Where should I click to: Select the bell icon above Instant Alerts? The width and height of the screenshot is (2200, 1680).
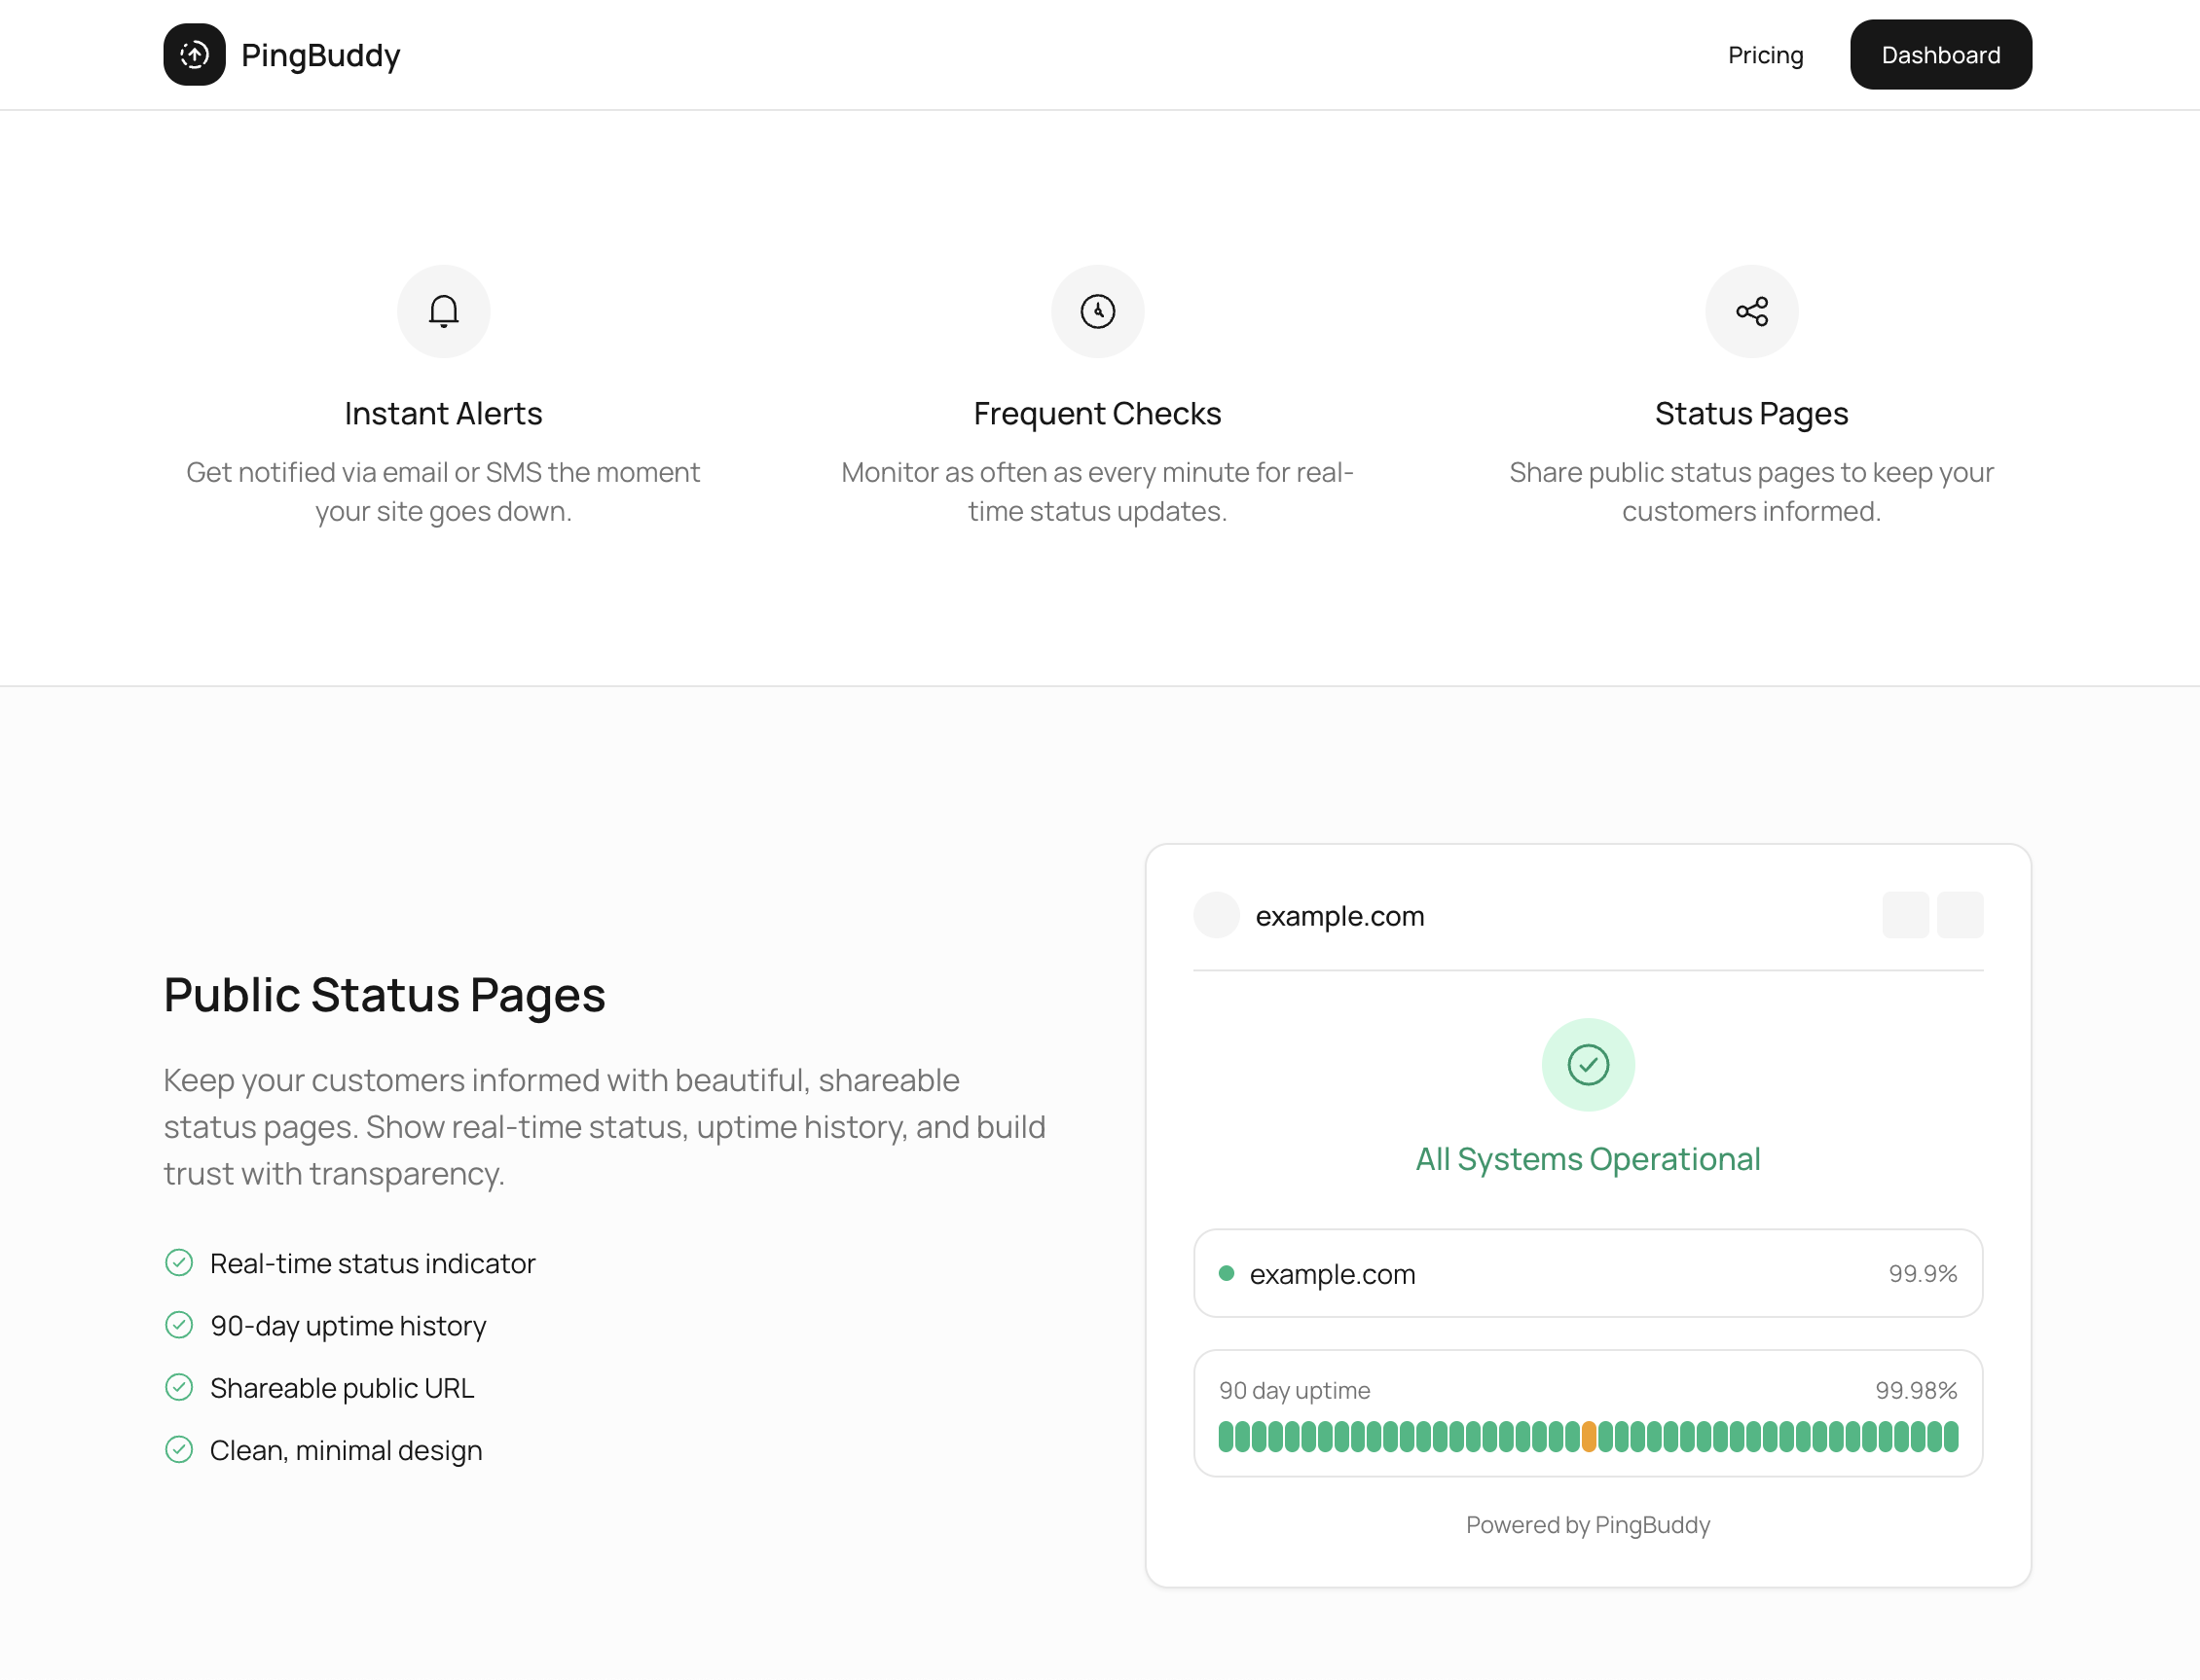point(443,311)
